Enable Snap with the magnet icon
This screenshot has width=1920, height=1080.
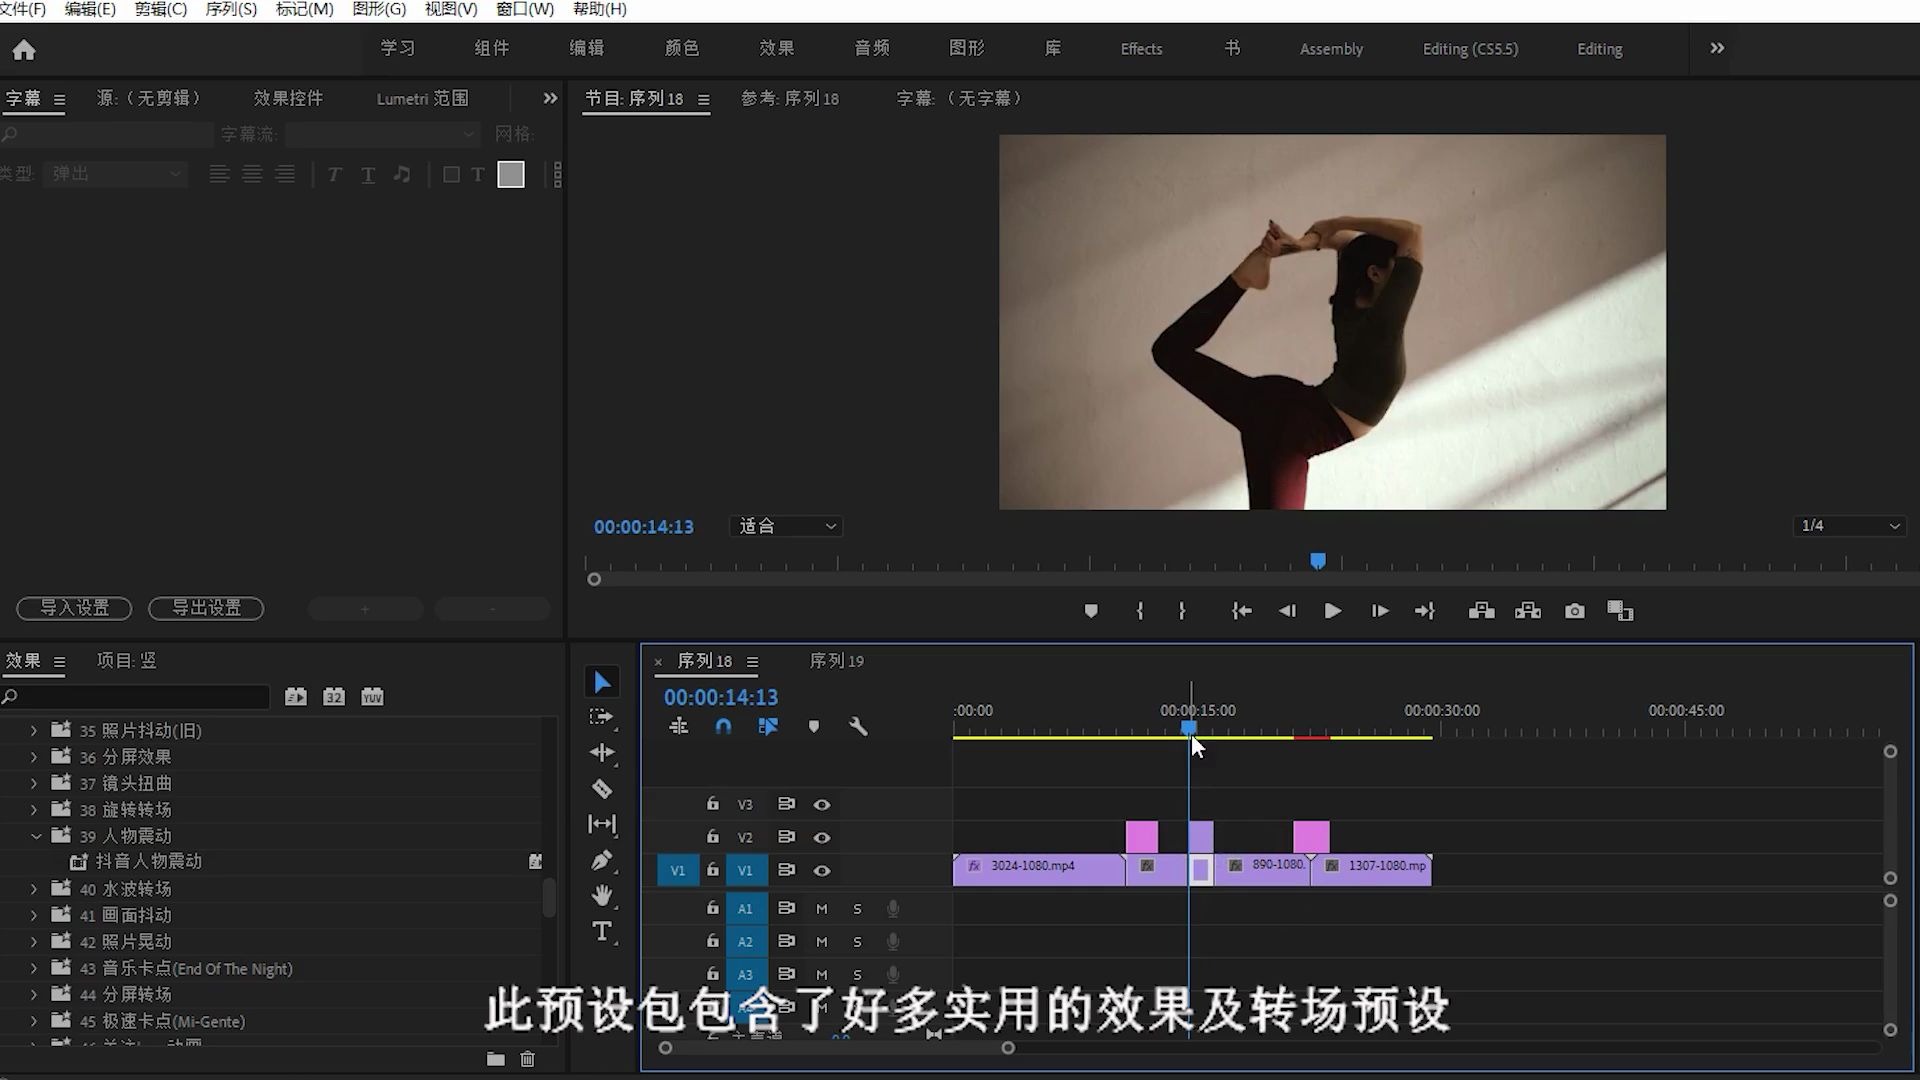tap(723, 726)
